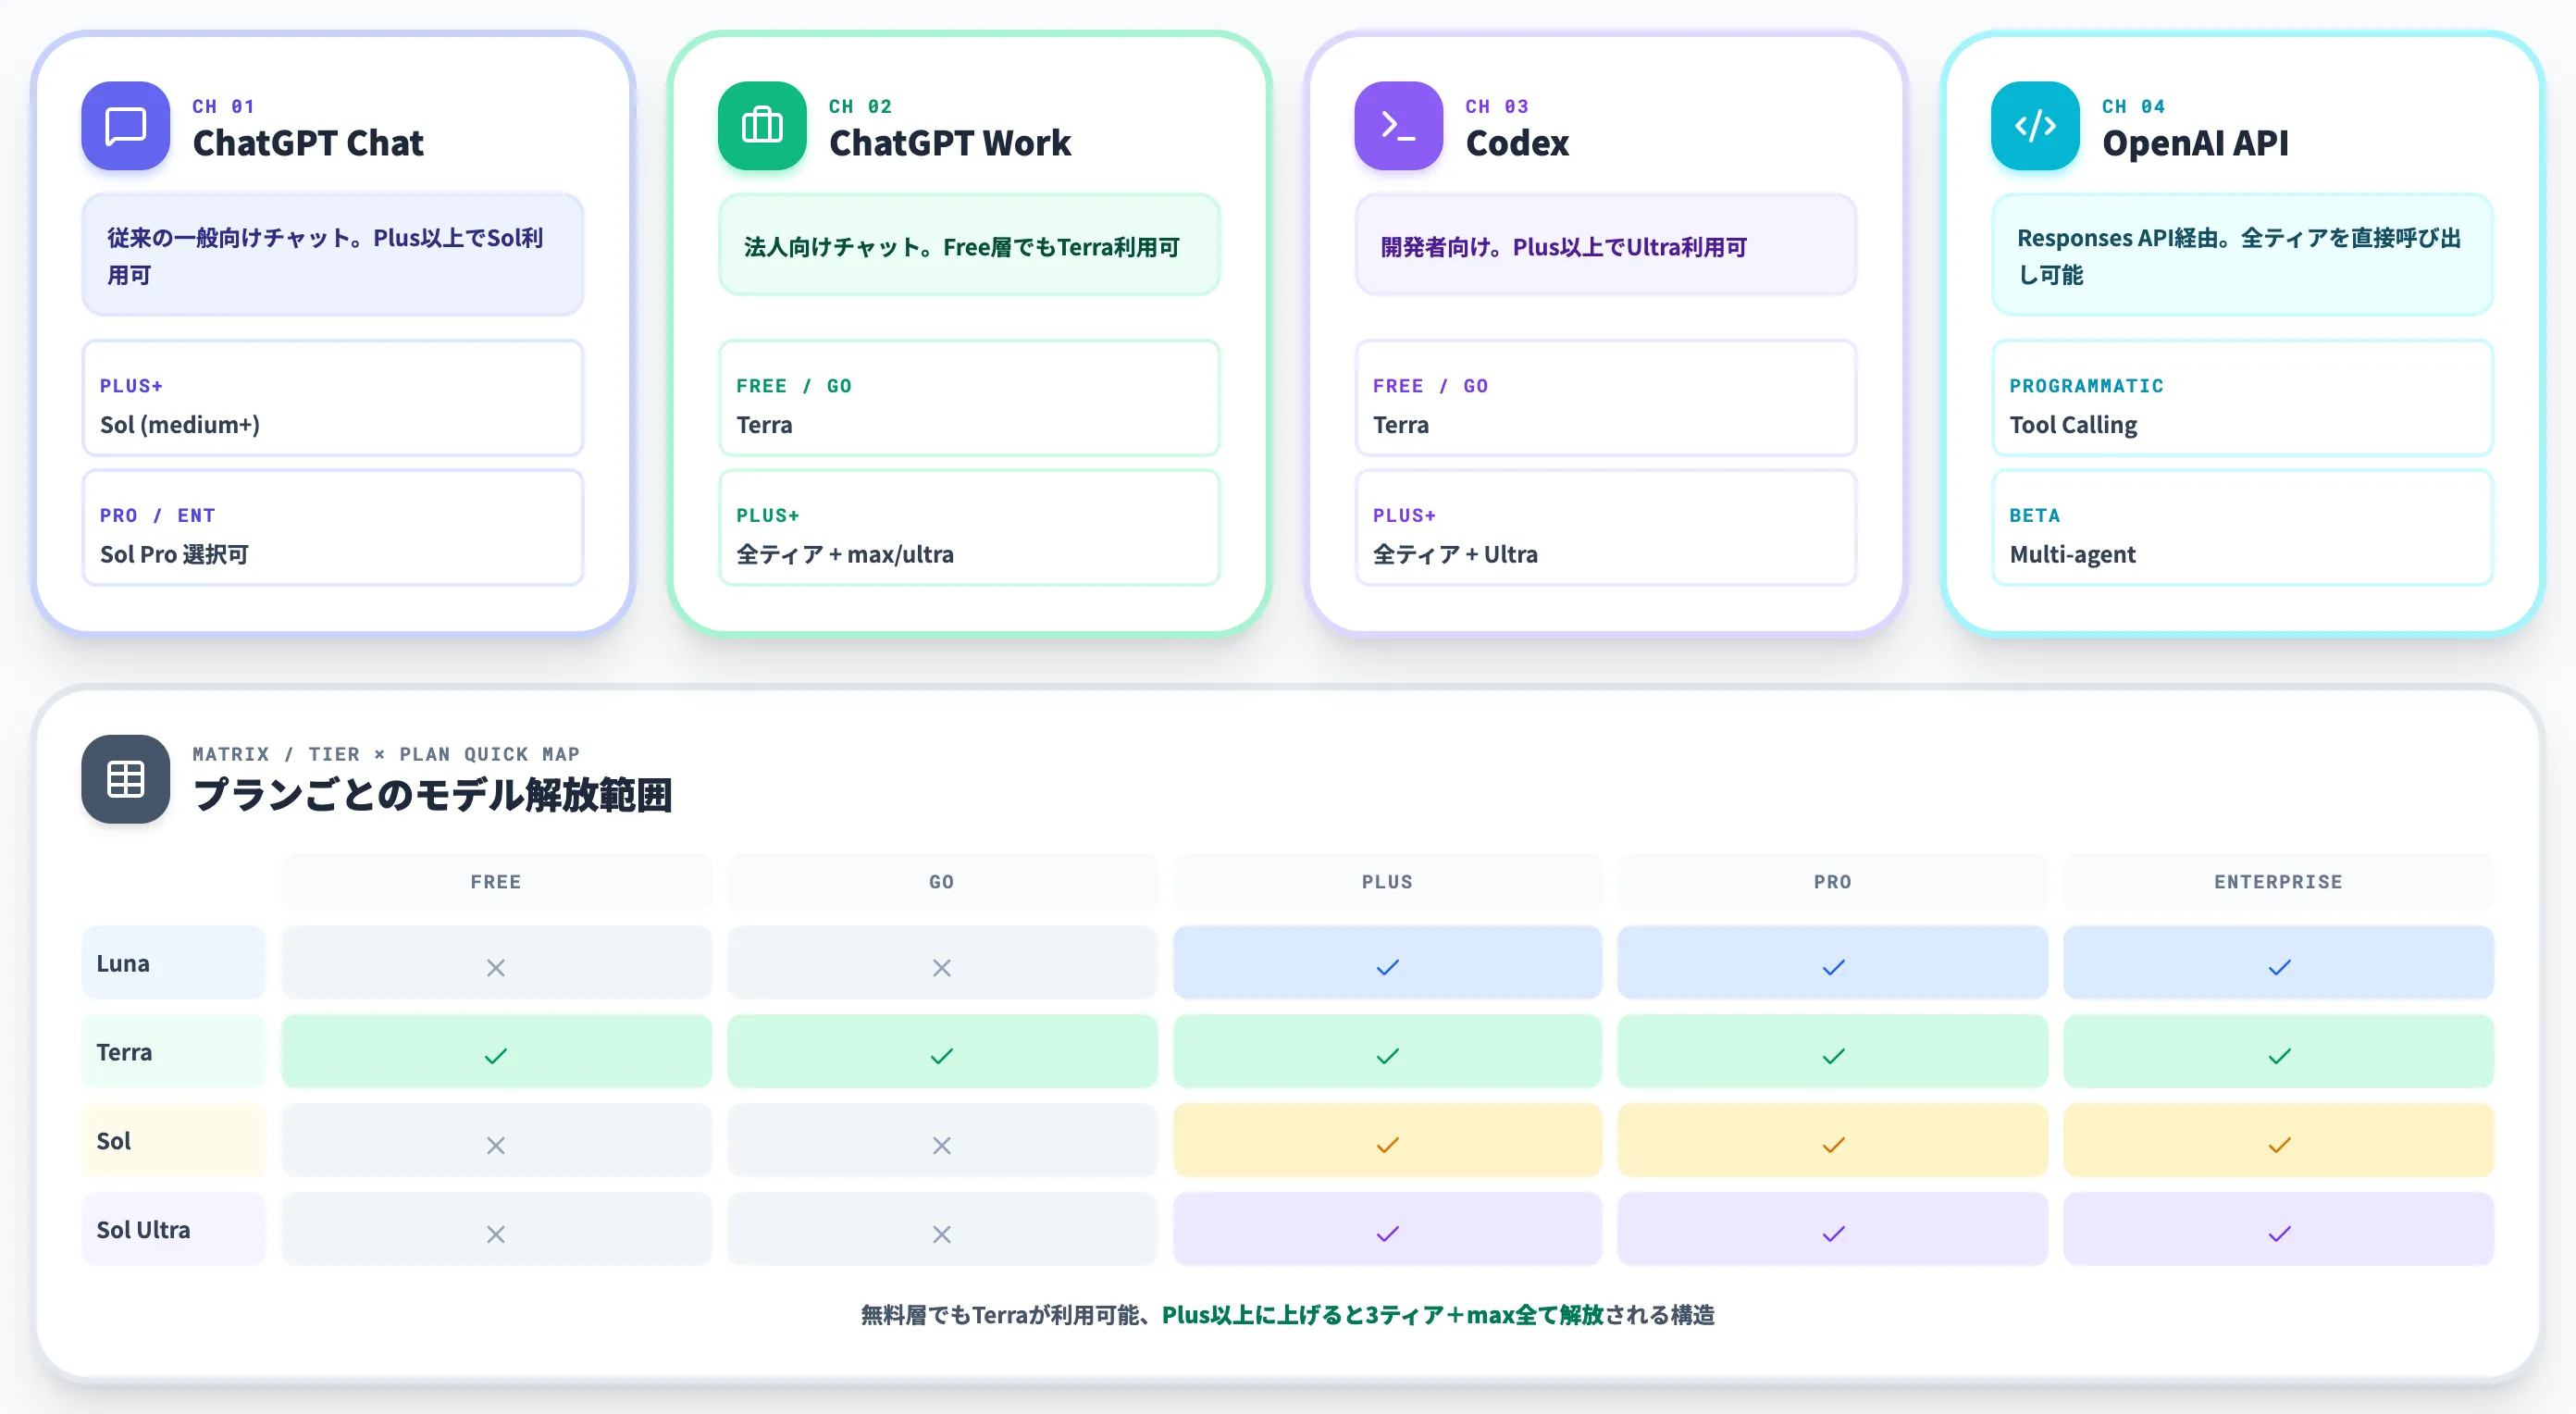Click the Sol checkmark under ENTERPRISE
The width and height of the screenshot is (2576, 1414).
click(2279, 1145)
